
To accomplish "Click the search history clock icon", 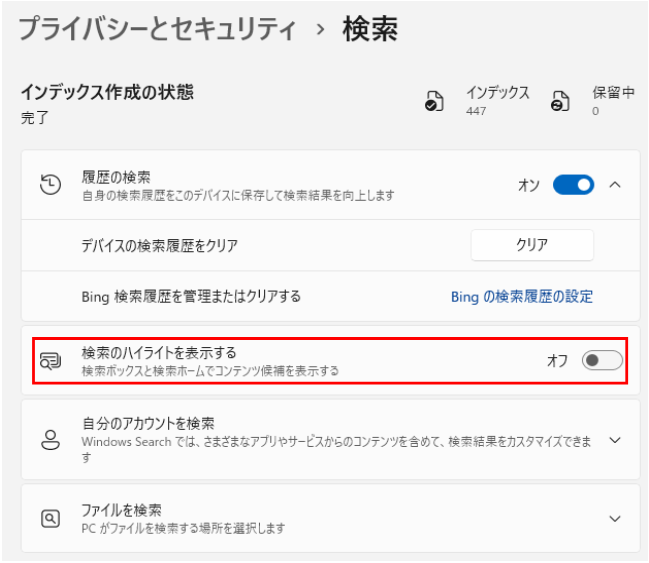I will pos(50,185).
